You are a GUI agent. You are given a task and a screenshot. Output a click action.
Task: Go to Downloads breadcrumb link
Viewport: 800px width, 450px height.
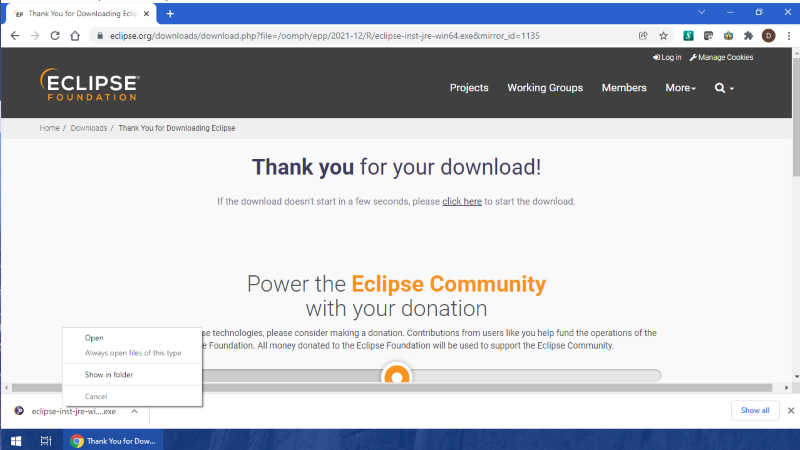coord(89,128)
